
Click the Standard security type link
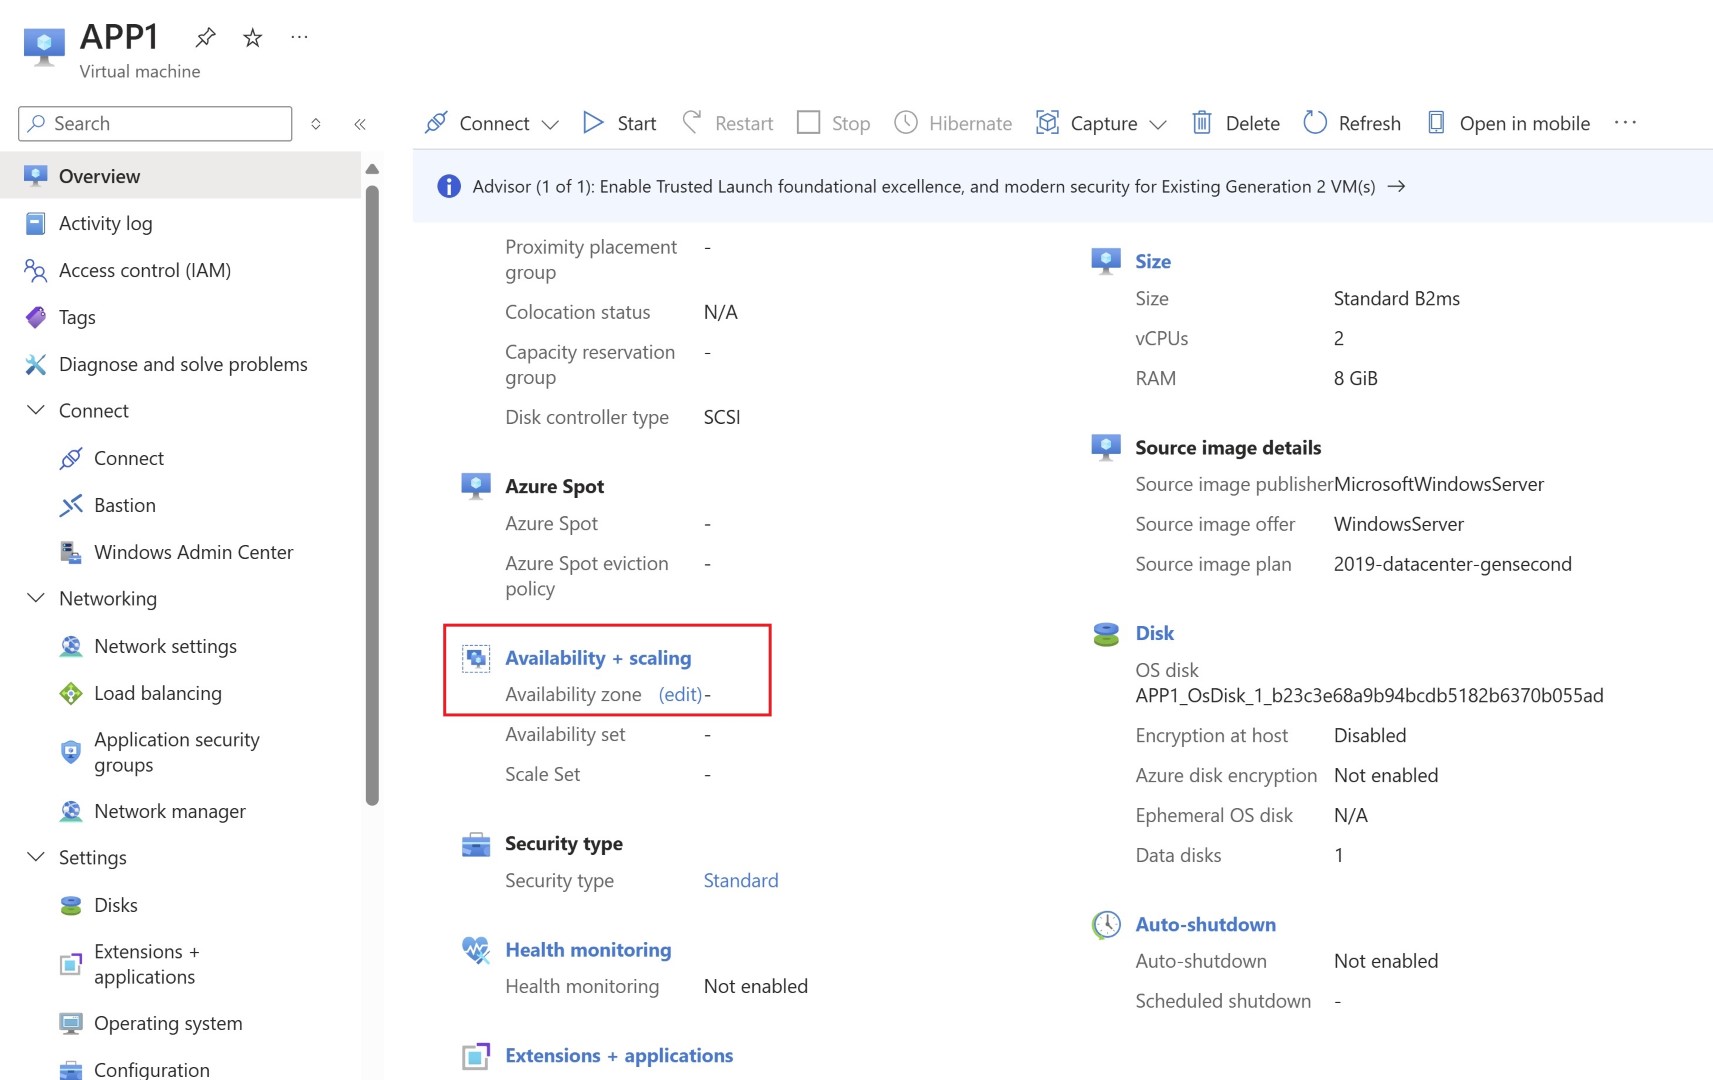740,880
